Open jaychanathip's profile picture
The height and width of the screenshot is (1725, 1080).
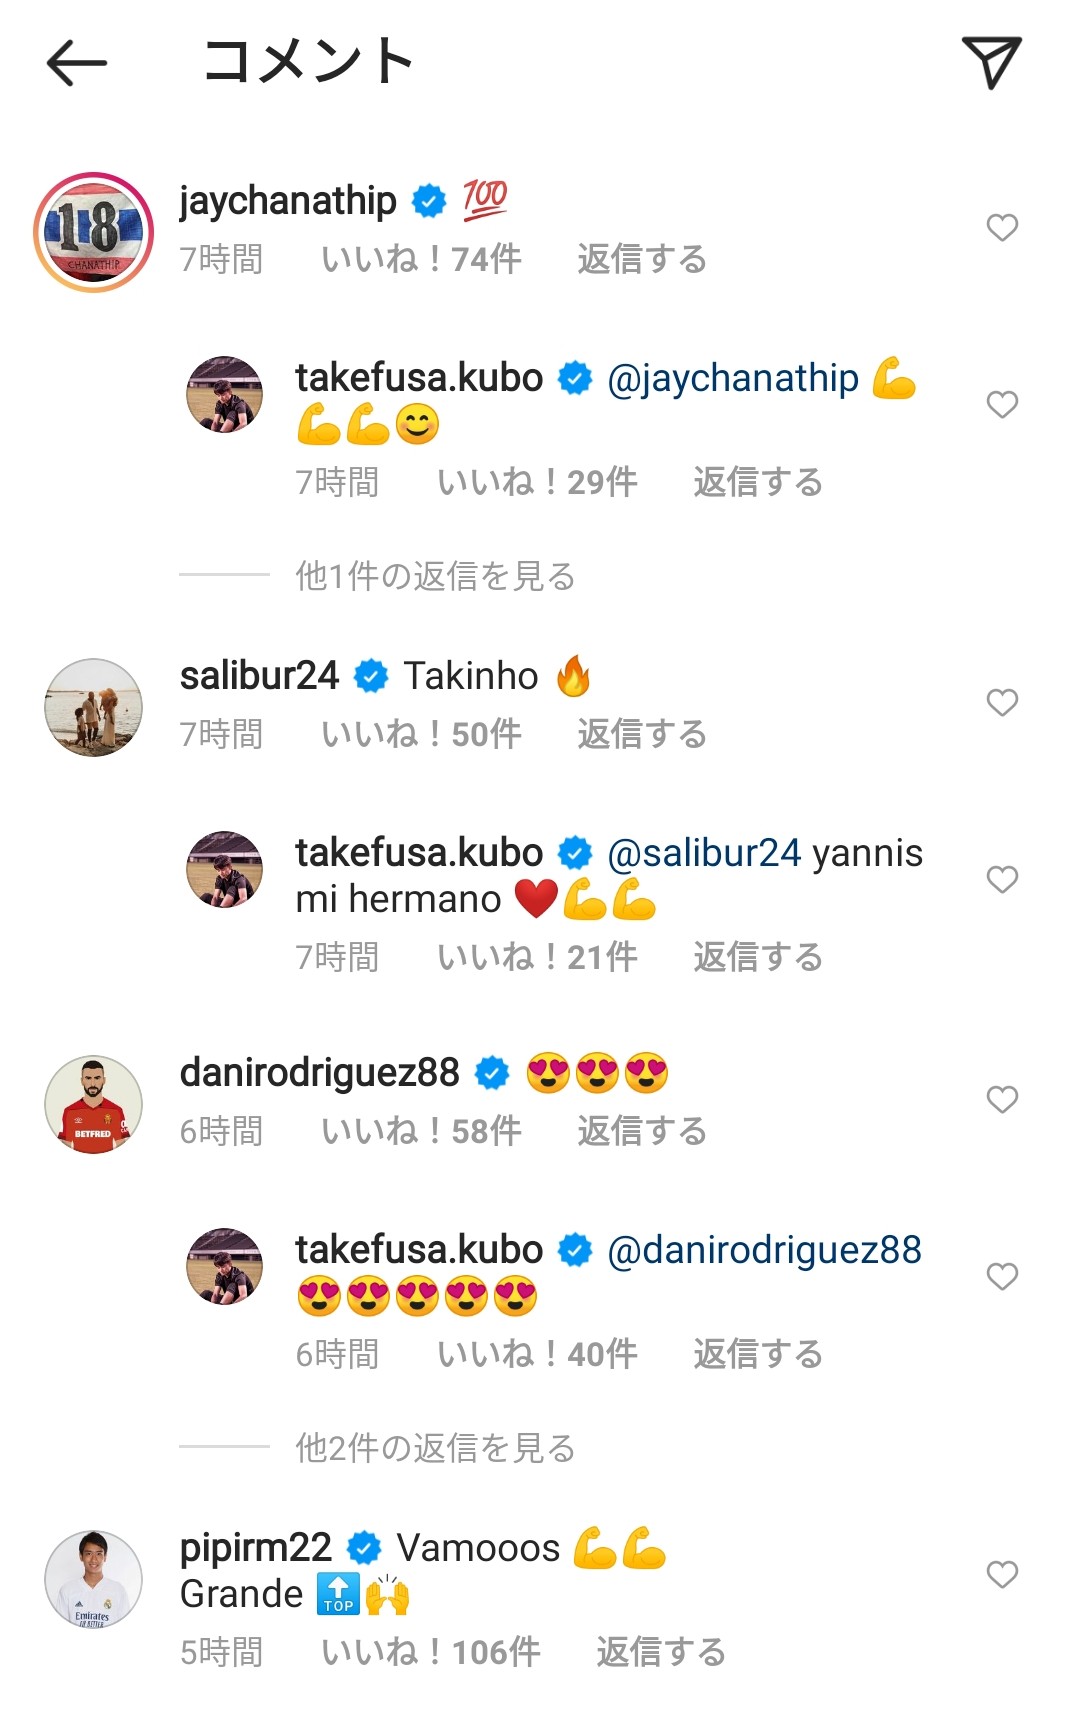coord(93,232)
